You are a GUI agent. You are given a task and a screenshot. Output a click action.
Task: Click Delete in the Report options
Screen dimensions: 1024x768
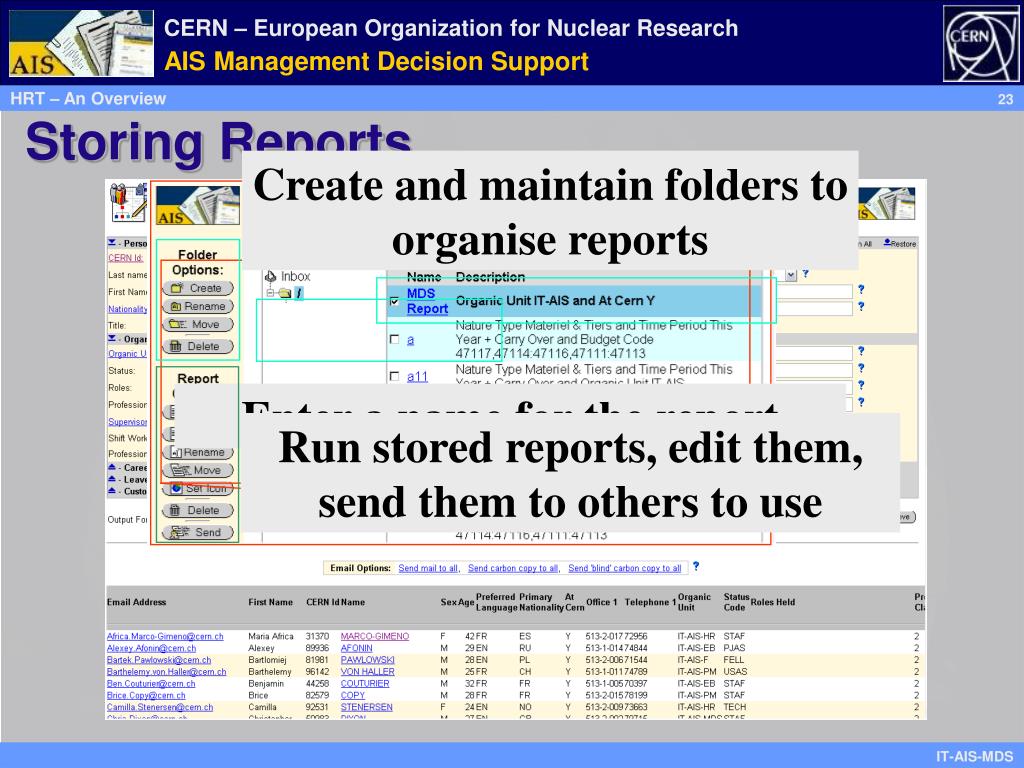[x=198, y=510]
